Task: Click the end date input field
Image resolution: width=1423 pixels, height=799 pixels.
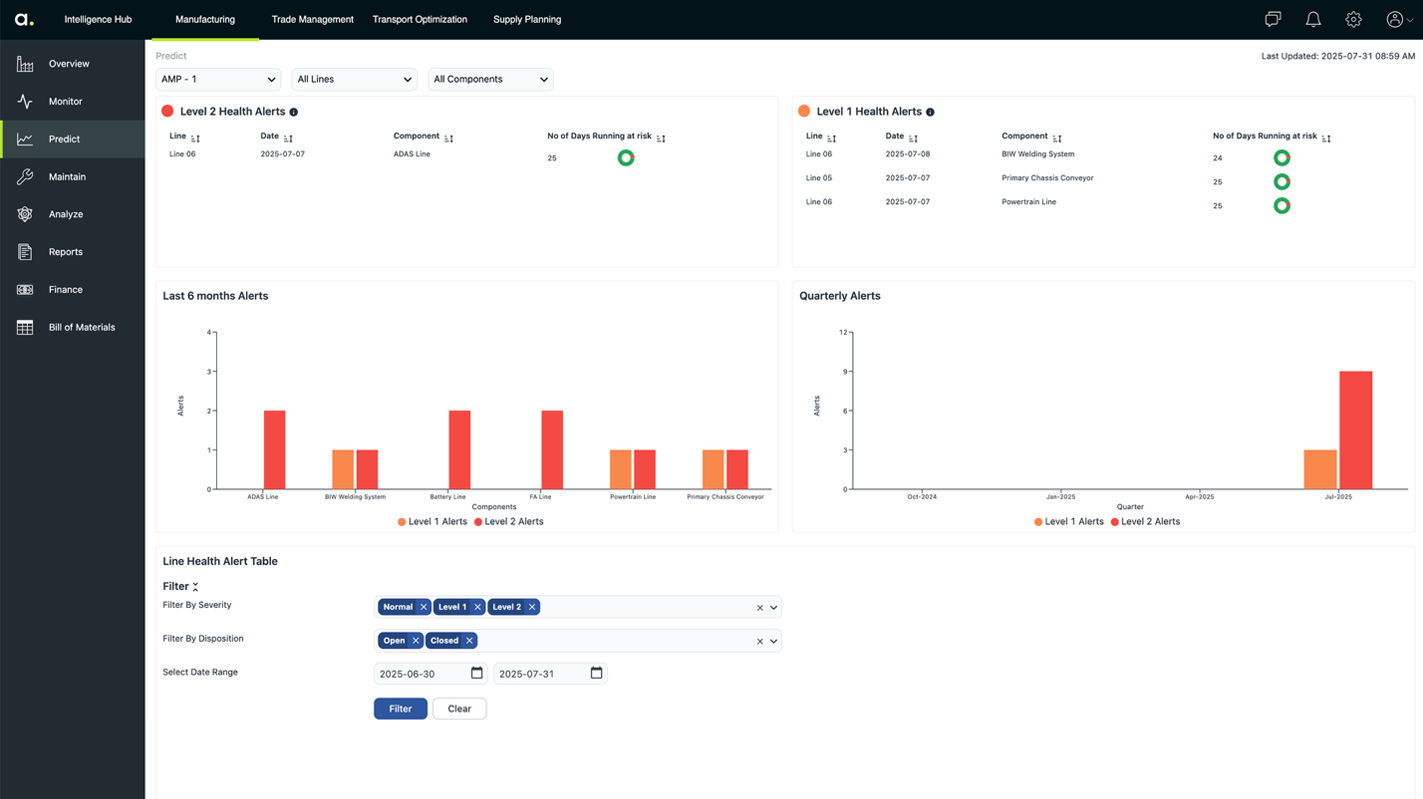Action: click(540, 674)
